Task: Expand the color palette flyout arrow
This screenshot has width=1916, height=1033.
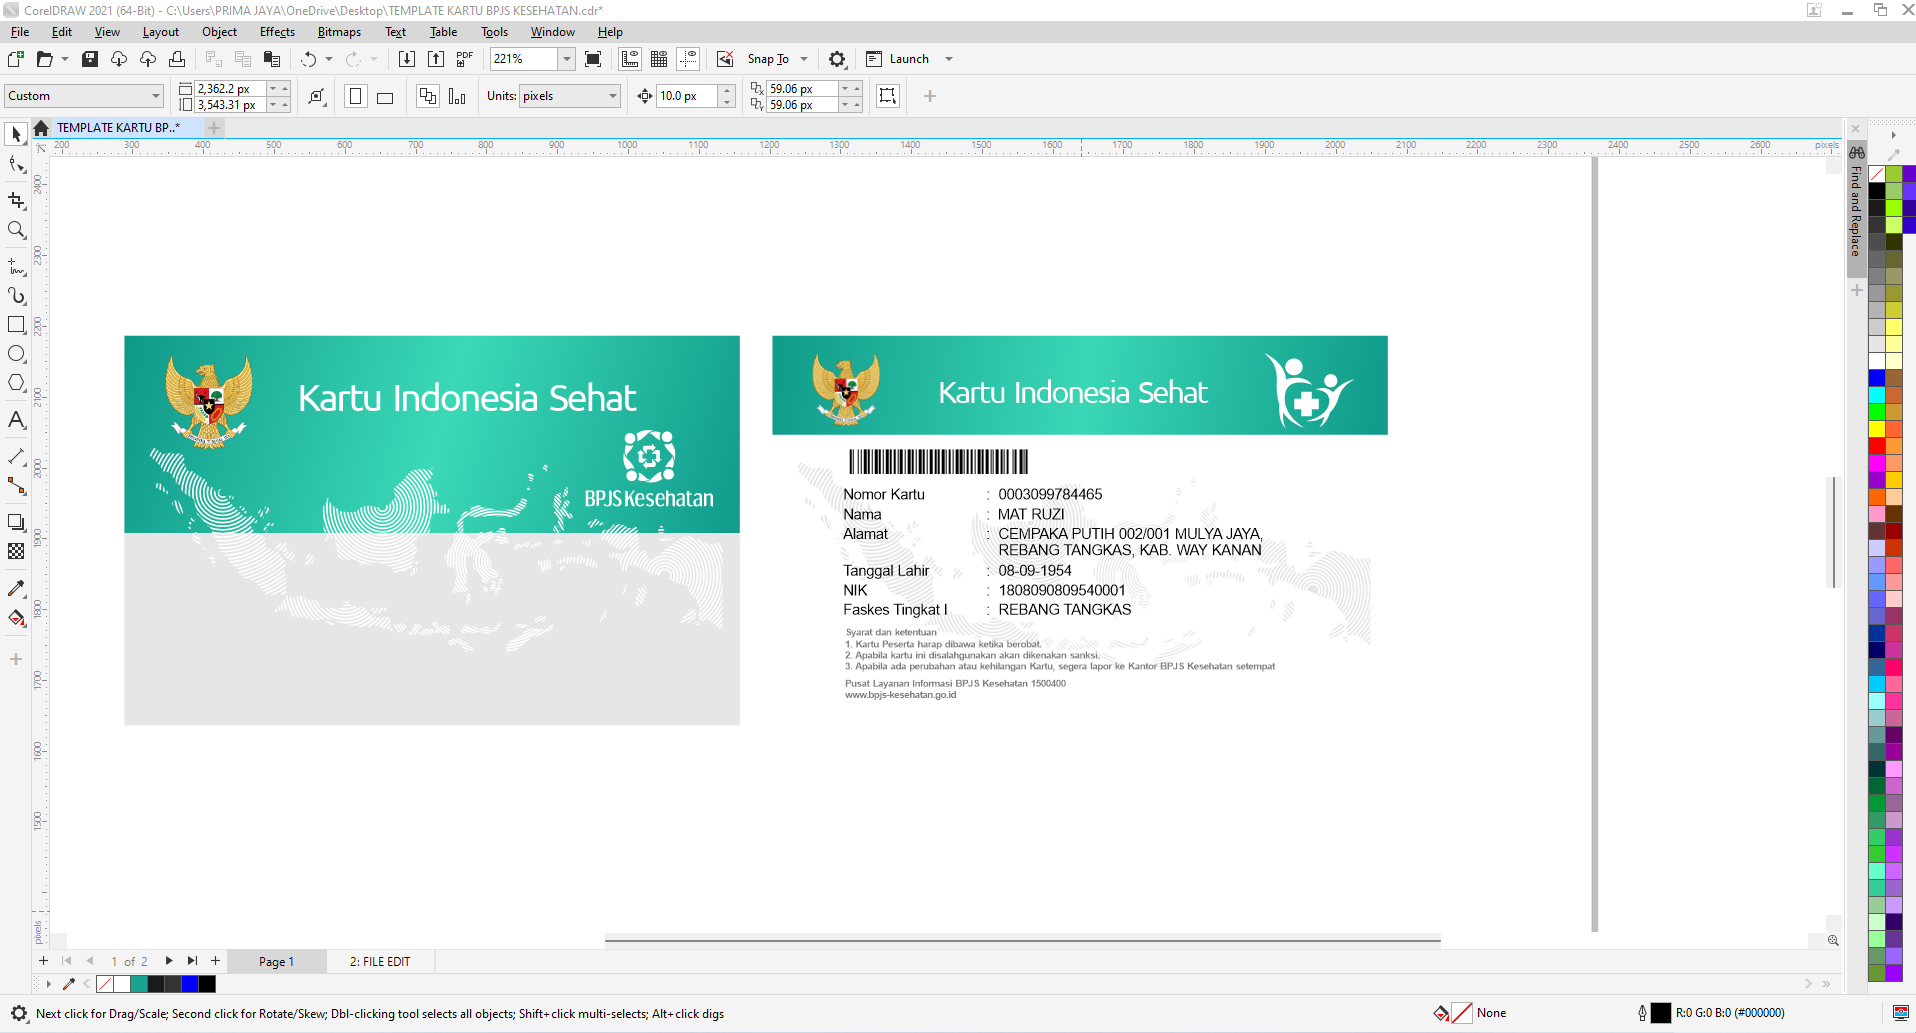Action: [1893, 134]
